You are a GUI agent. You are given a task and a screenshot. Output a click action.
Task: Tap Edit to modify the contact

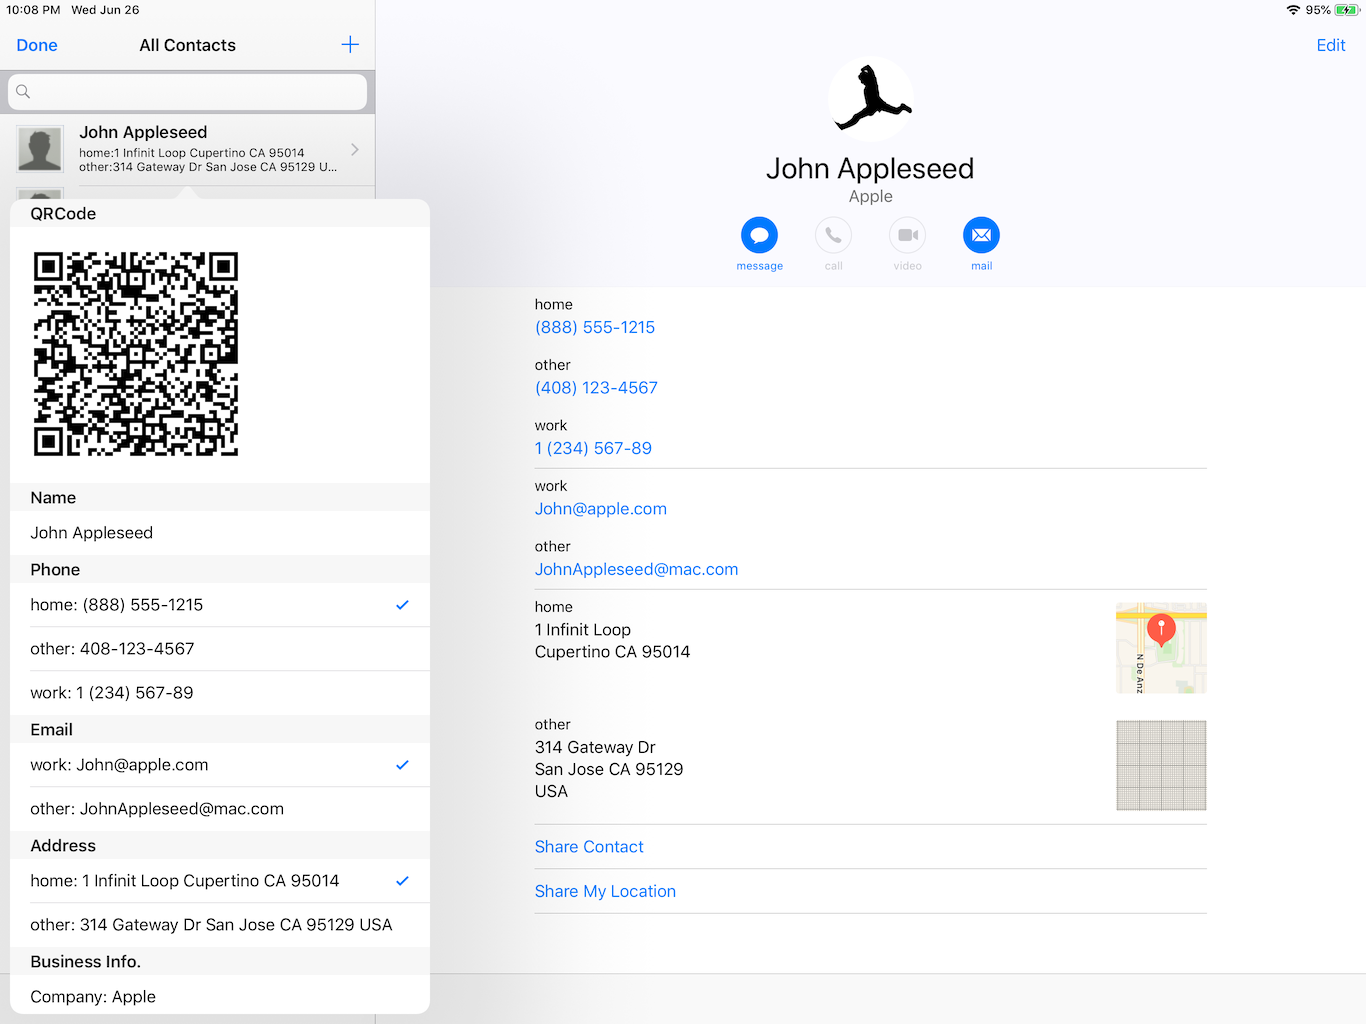(x=1331, y=45)
